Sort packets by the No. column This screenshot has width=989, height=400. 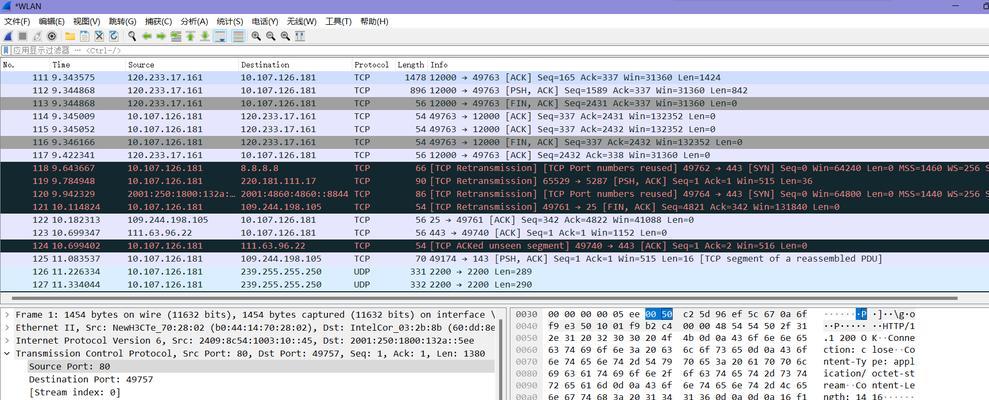click(25, 65)
